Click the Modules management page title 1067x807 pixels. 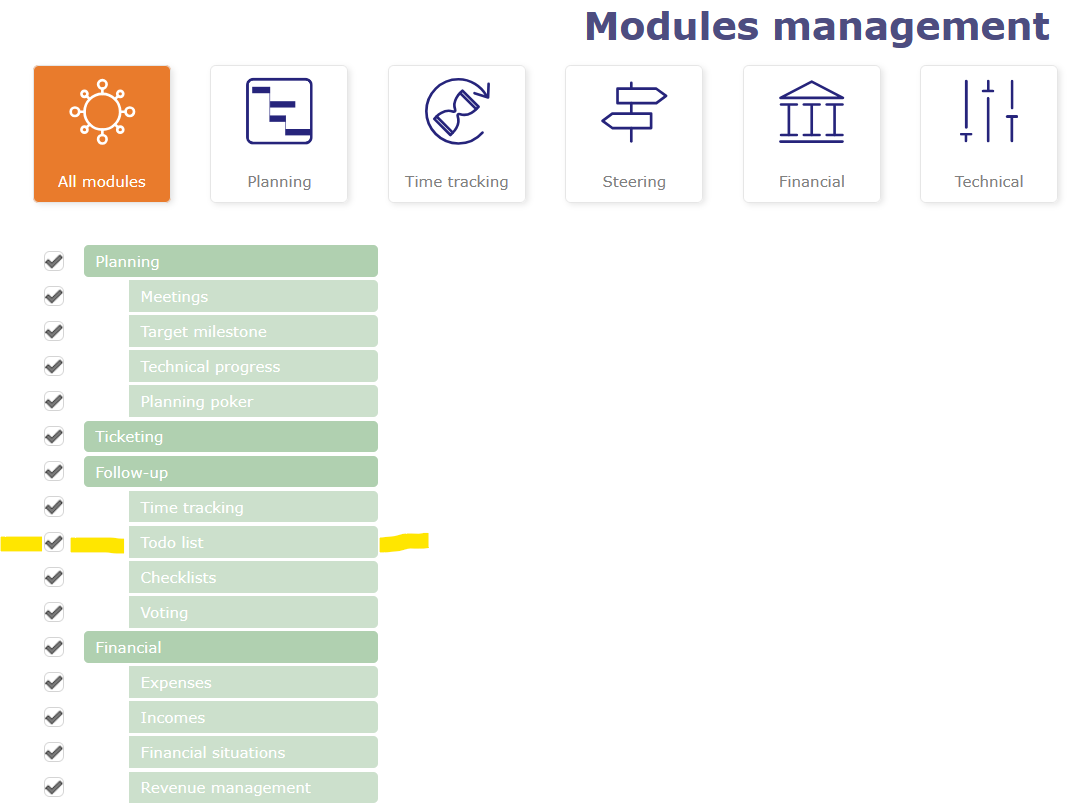[x=817, y=27]
